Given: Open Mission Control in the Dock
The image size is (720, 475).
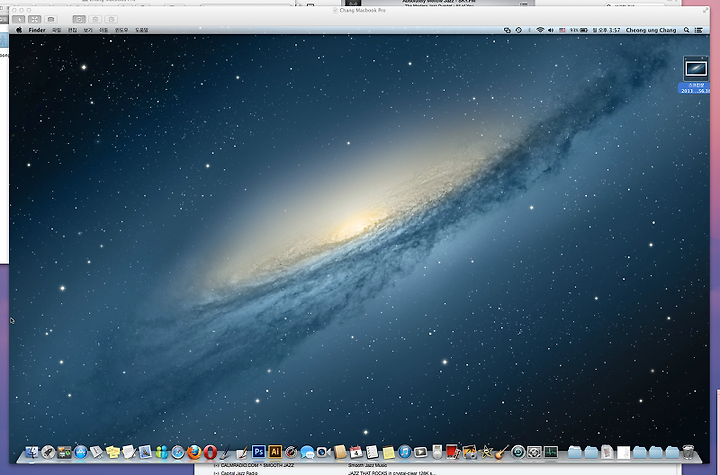Looking at the screenshot, I should click(64, 452).
